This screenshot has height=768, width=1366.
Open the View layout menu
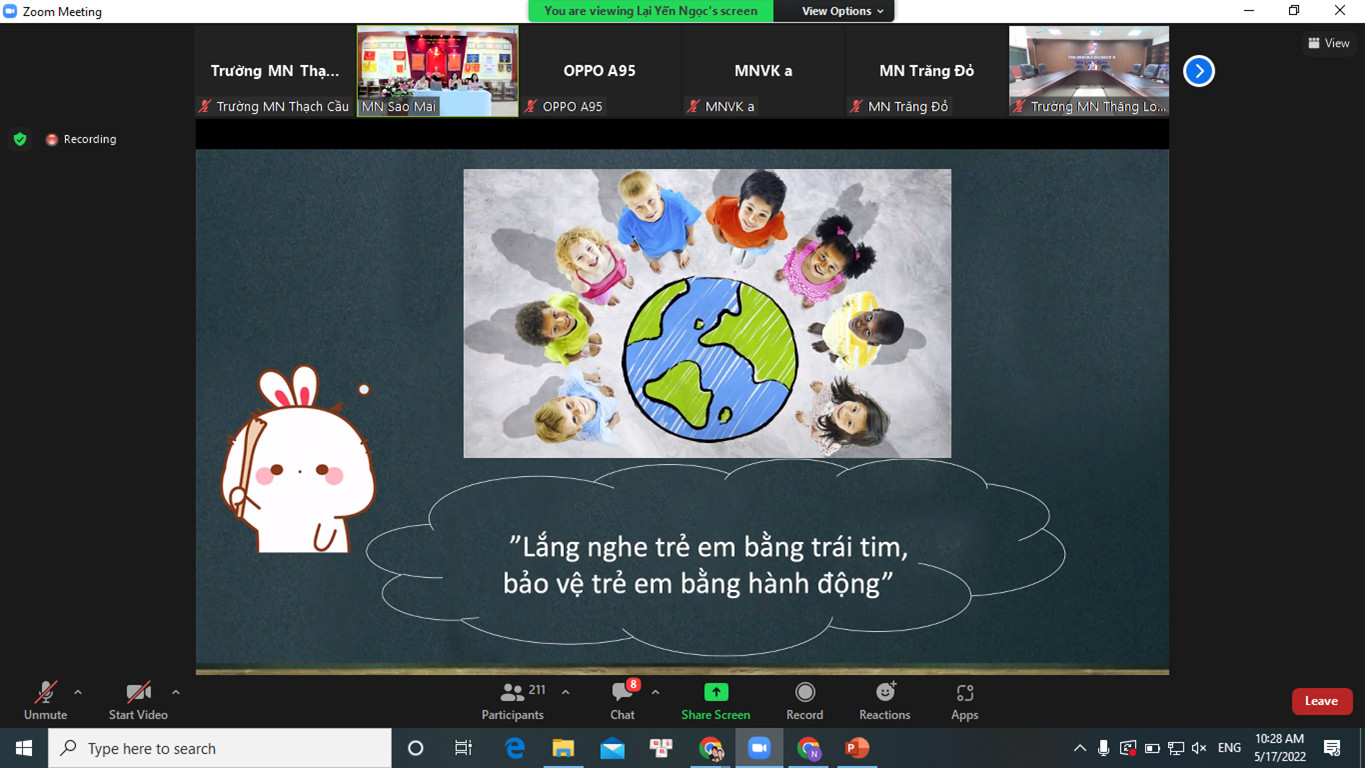pos(1328,43)
